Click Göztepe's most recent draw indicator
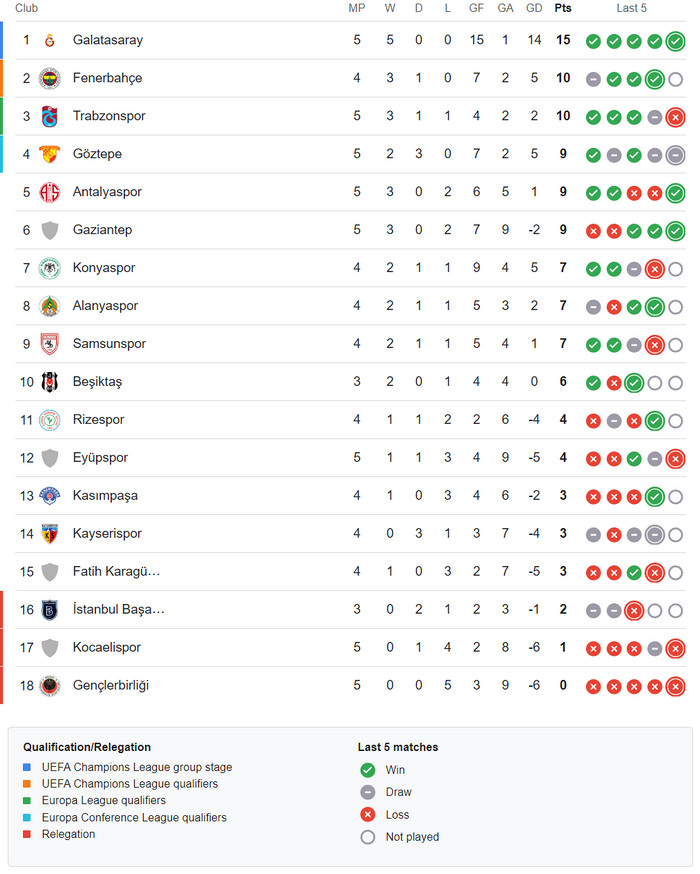Screen dimensions: 700x874 click(675, 156)
